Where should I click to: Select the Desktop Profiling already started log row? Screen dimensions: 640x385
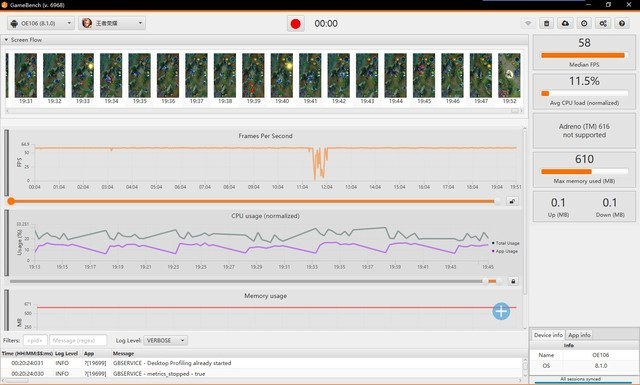point(261,363)
